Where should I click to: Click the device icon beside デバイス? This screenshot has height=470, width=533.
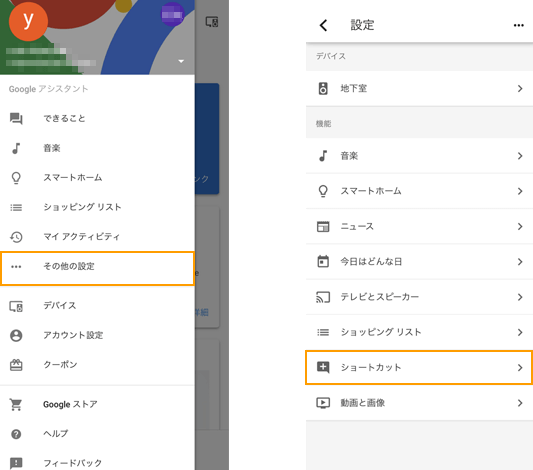pyautogui.click(x=16, y=306)
